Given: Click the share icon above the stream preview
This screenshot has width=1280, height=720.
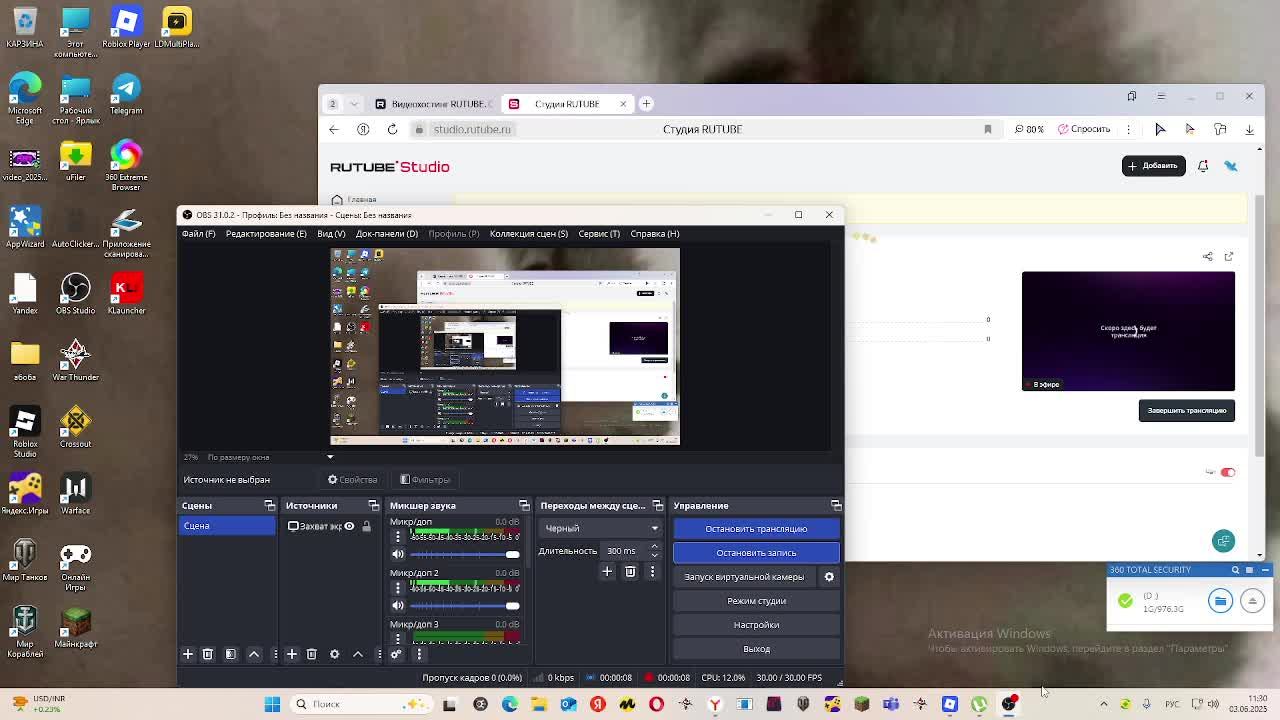Looking at the screenshot, I should (1207, 256).
